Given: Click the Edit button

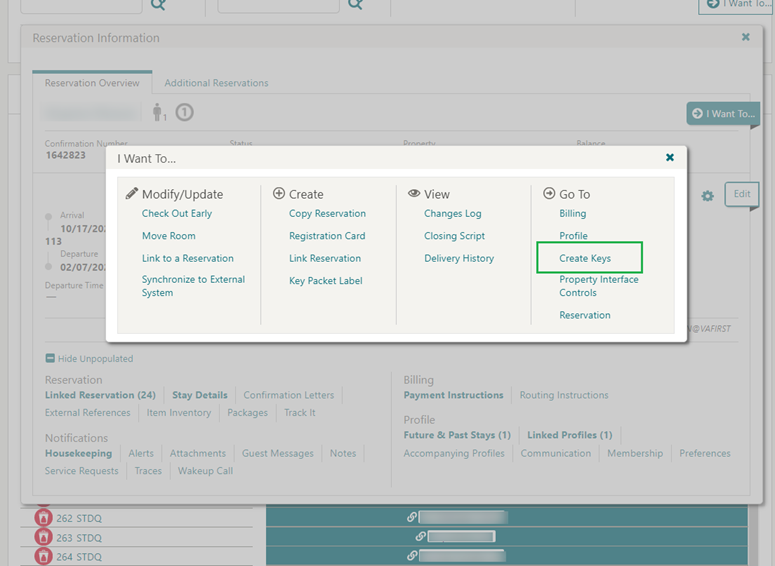Looking at the screenshot, I should click(741, 194).
